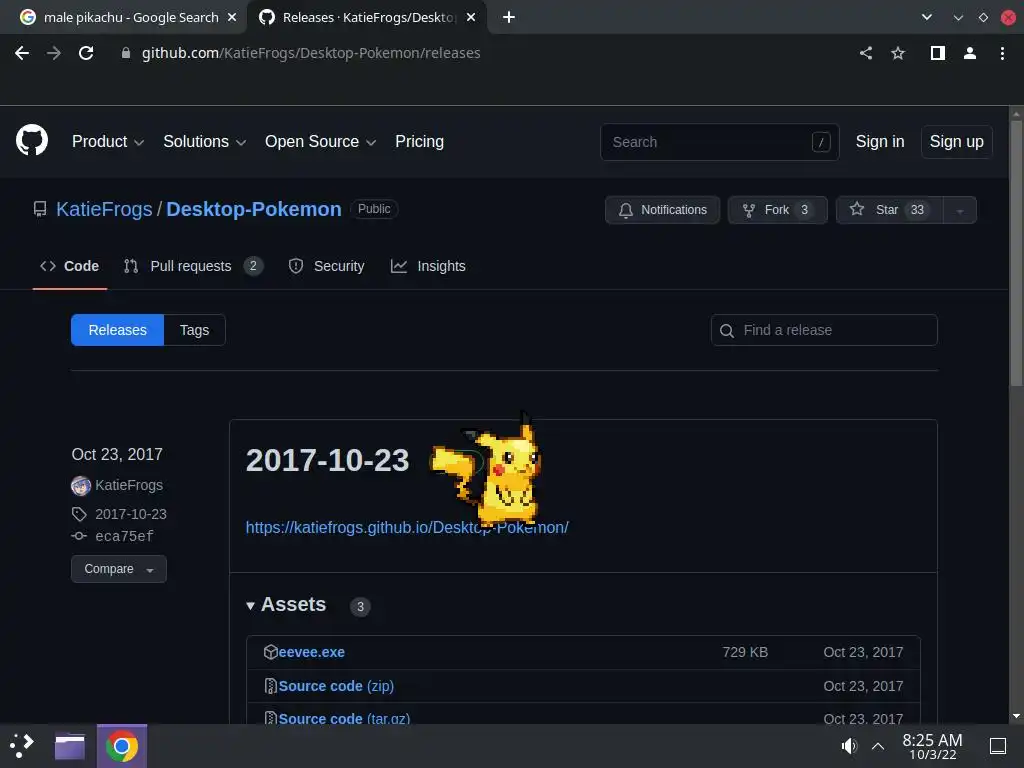Click Sign in
The height and width of the screenshot is (768, 1024).
[x=880, y=142]
